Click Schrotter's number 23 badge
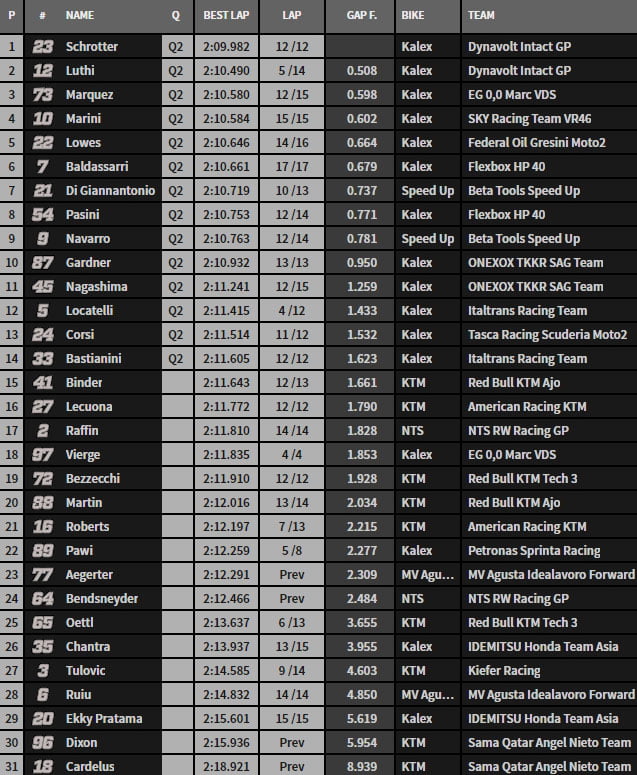 pyautogui.click(x=42, y=47)
